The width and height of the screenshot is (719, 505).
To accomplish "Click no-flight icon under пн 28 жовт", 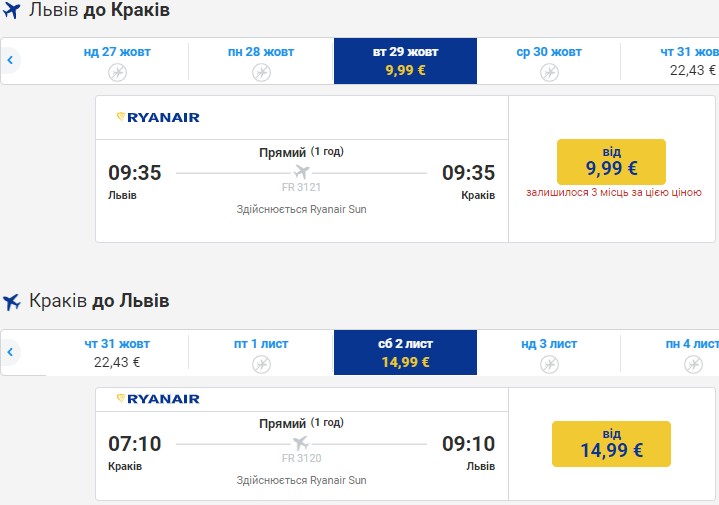I will tap(261, 72).
